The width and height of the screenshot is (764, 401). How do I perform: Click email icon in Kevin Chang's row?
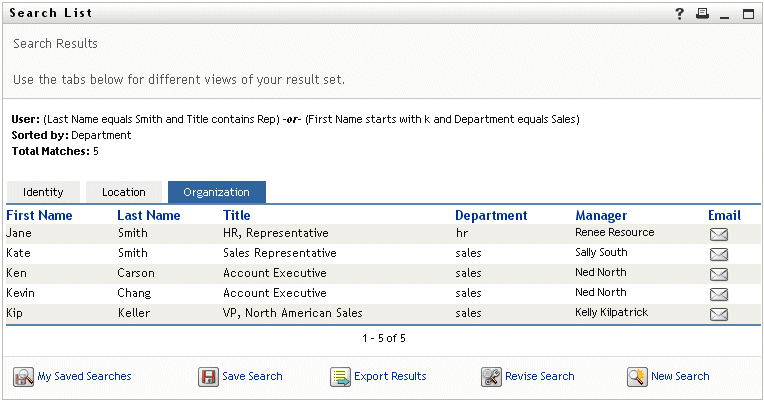718,294
